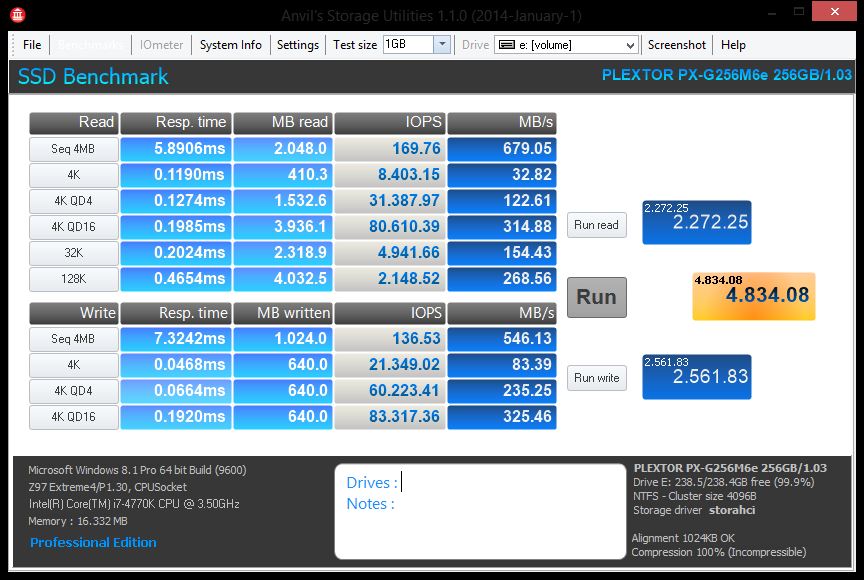Click the large Run button

[x=597, y=297]
